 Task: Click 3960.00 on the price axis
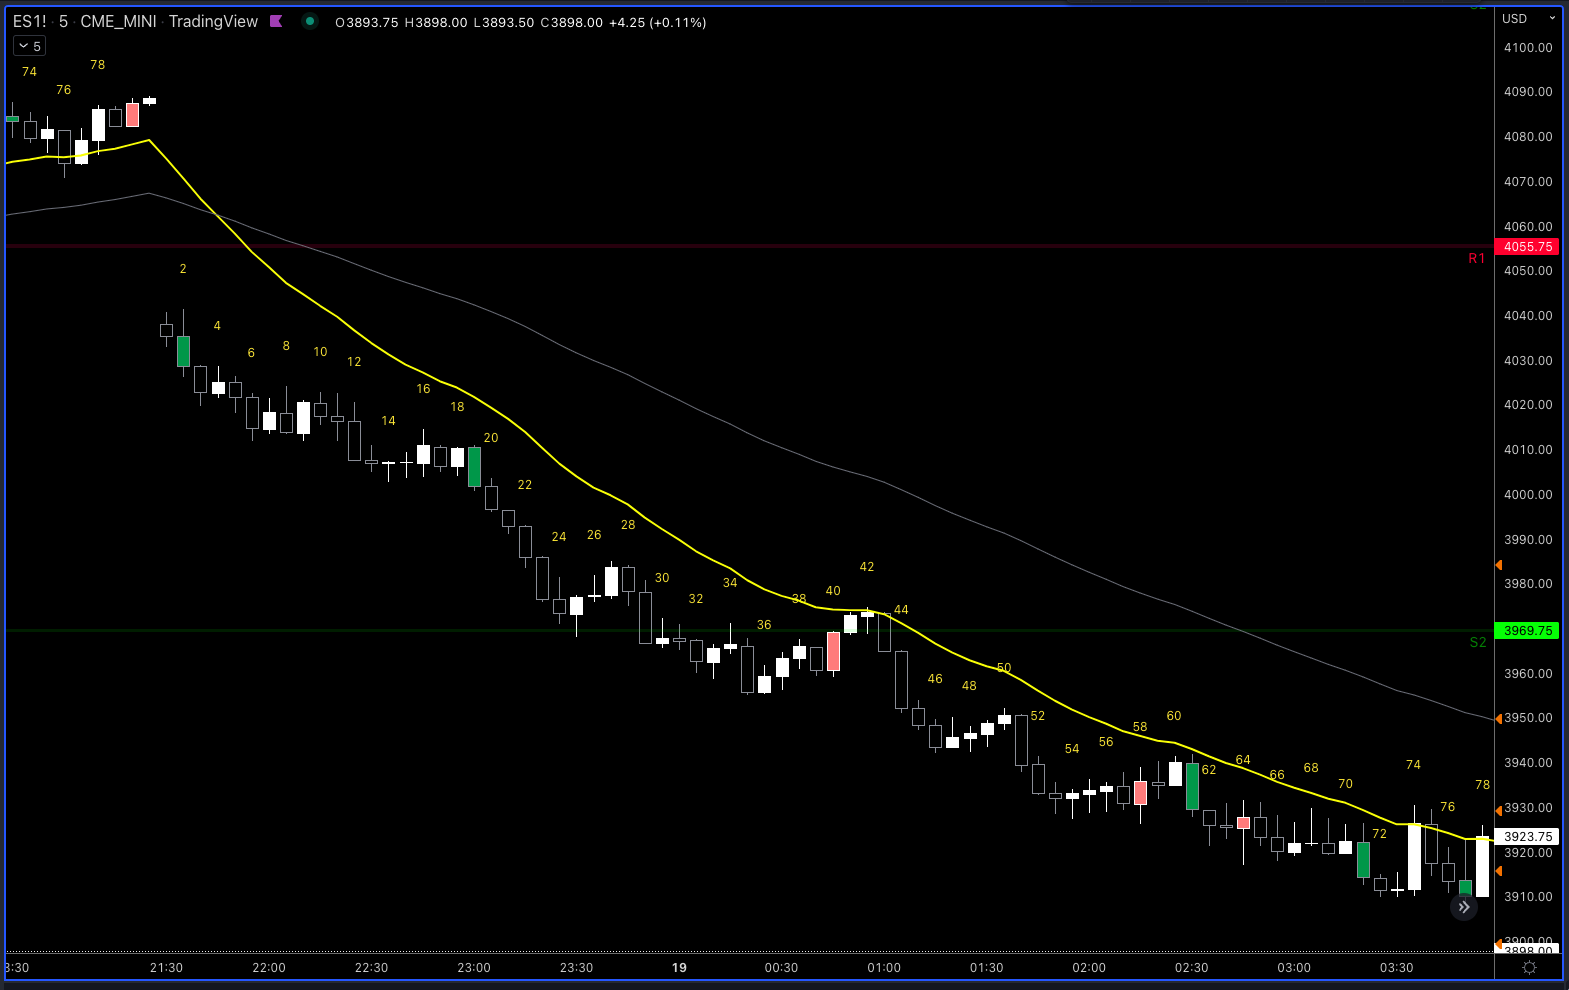1528,674
